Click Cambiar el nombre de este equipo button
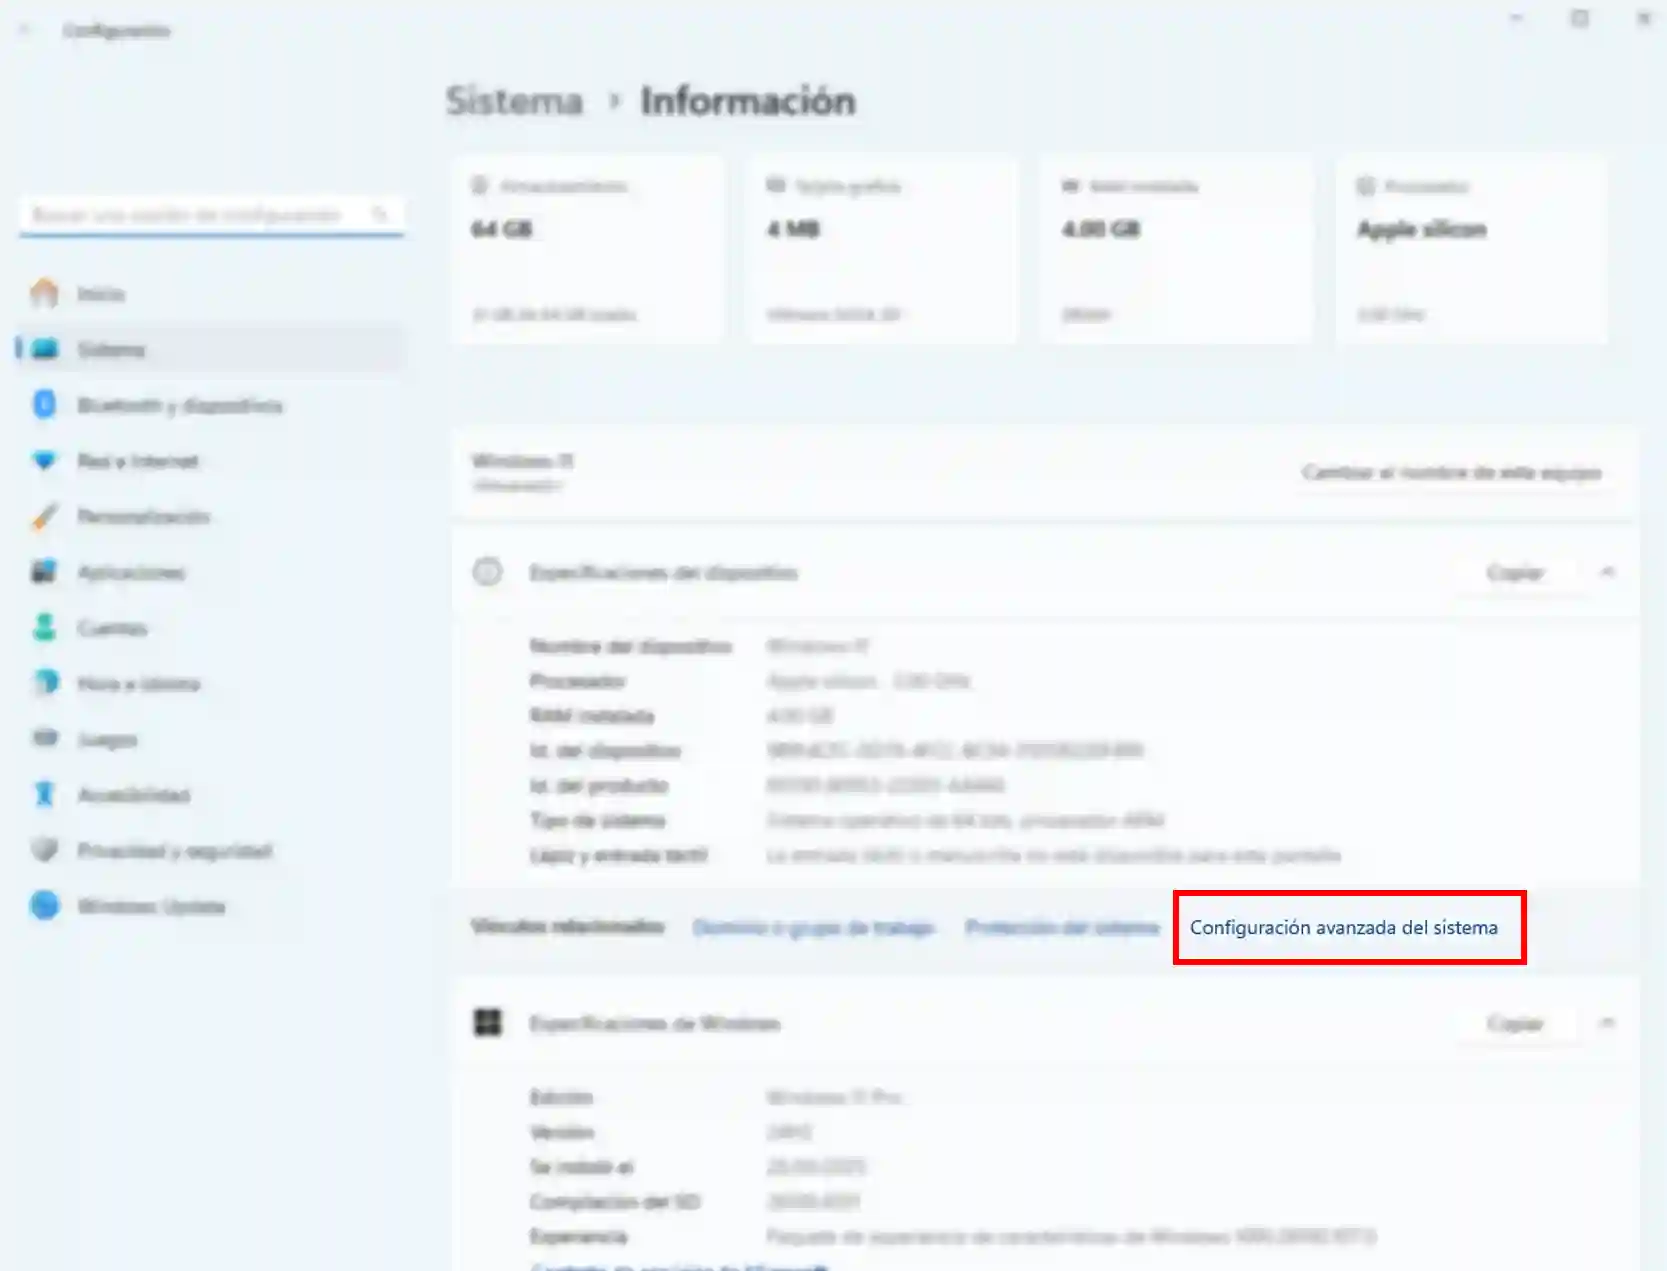 tap(1451, 472)
